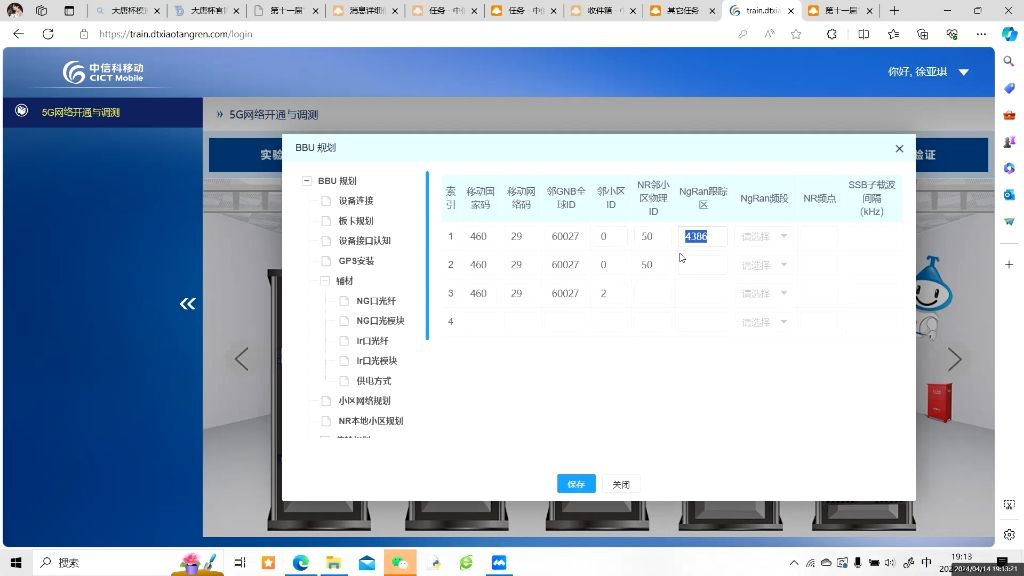Collapse the 辅材 tree node
The image size is (1024, 576).
pos(325,281)
